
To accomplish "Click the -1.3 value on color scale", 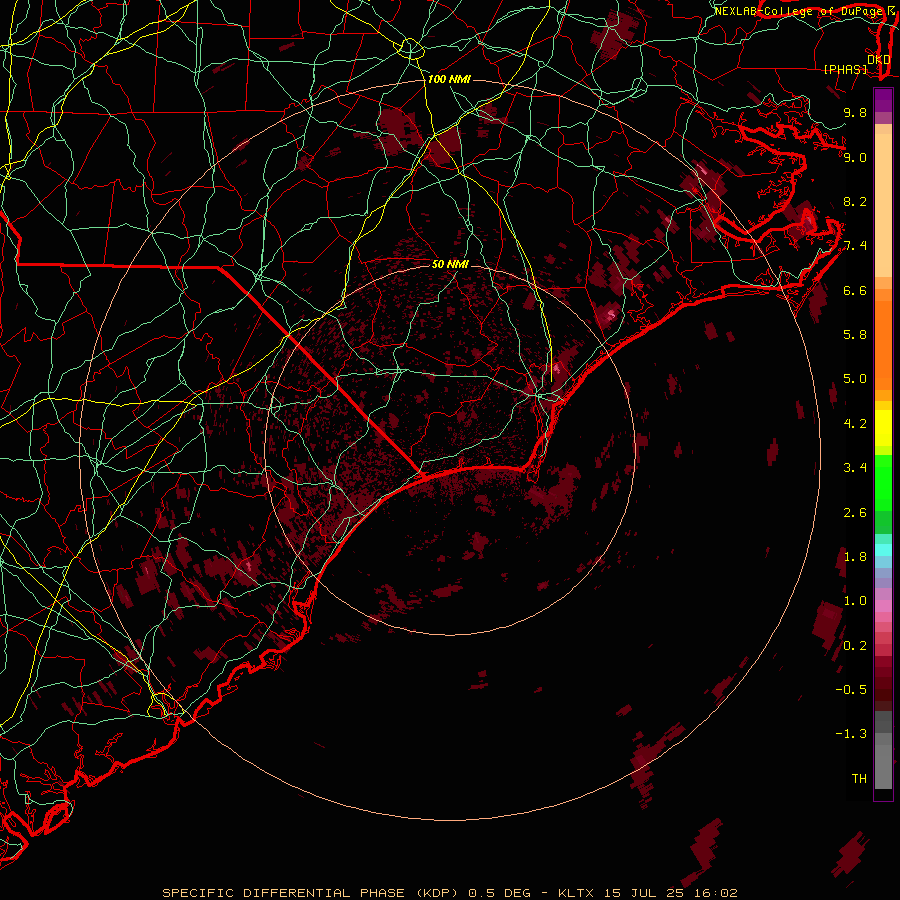I will coord(851,734).
